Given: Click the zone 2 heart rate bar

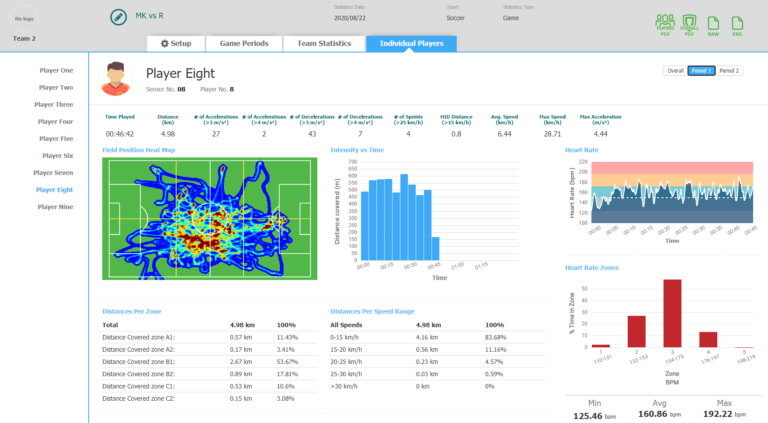Looking at the screenshot, I should tap(636, 331).
